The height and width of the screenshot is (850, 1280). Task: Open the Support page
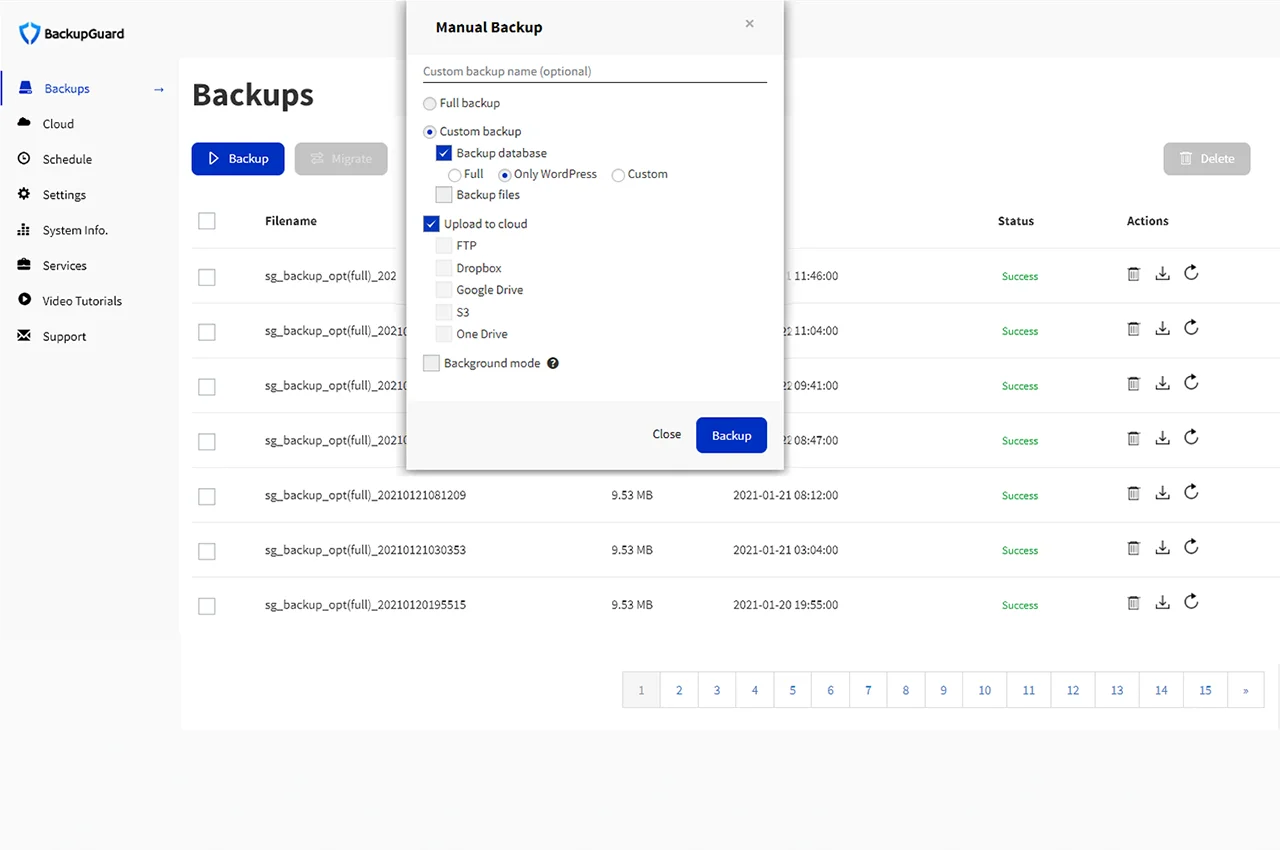(63, 336)
